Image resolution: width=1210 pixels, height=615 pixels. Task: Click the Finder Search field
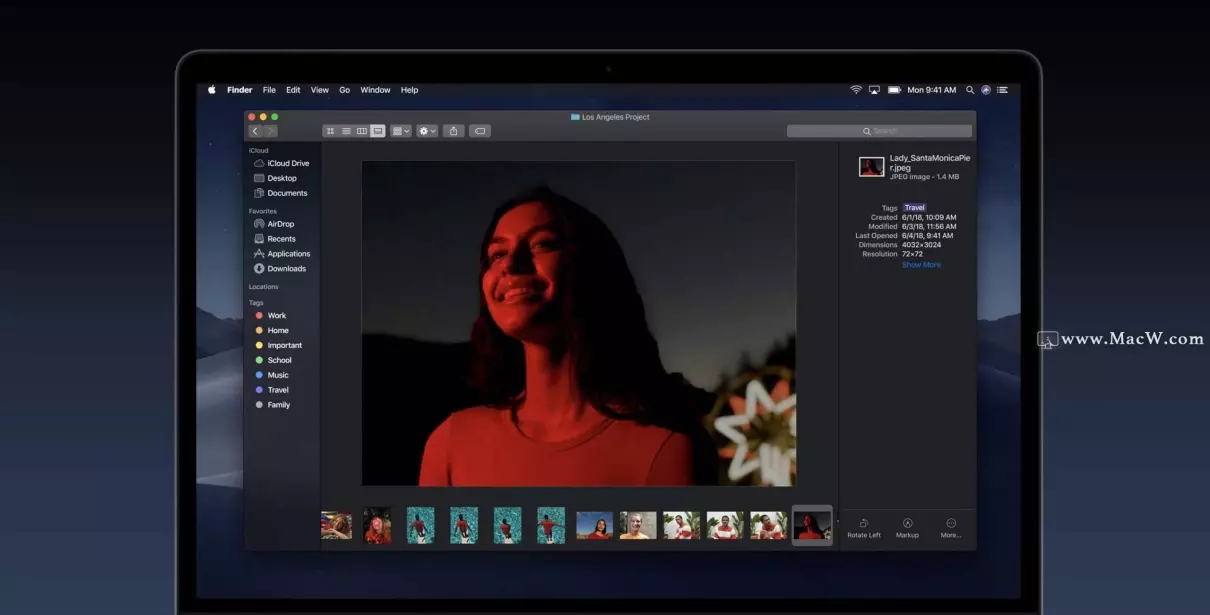(x=879, y=131)
